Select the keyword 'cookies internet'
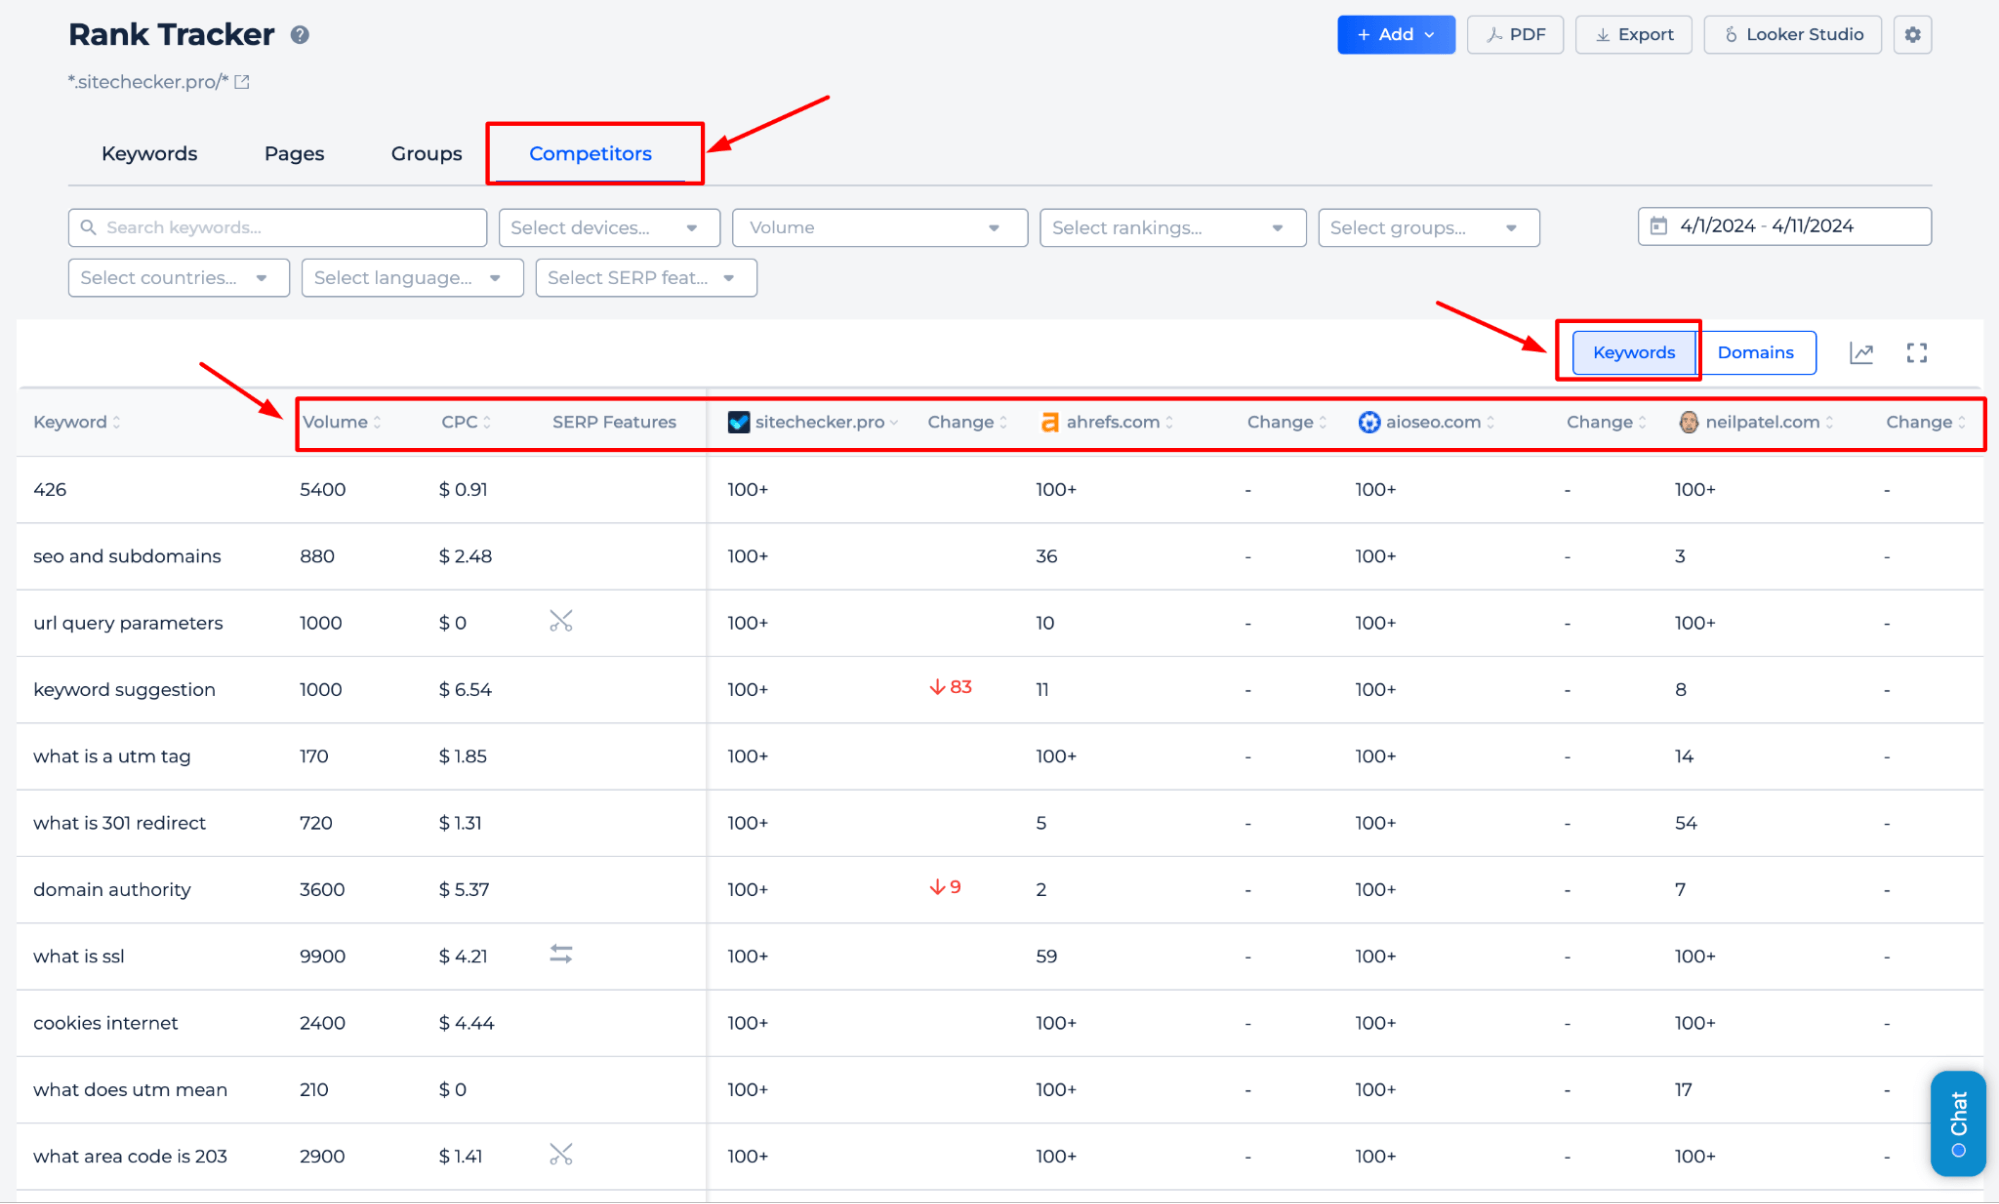 click(x=105, y=1023)
